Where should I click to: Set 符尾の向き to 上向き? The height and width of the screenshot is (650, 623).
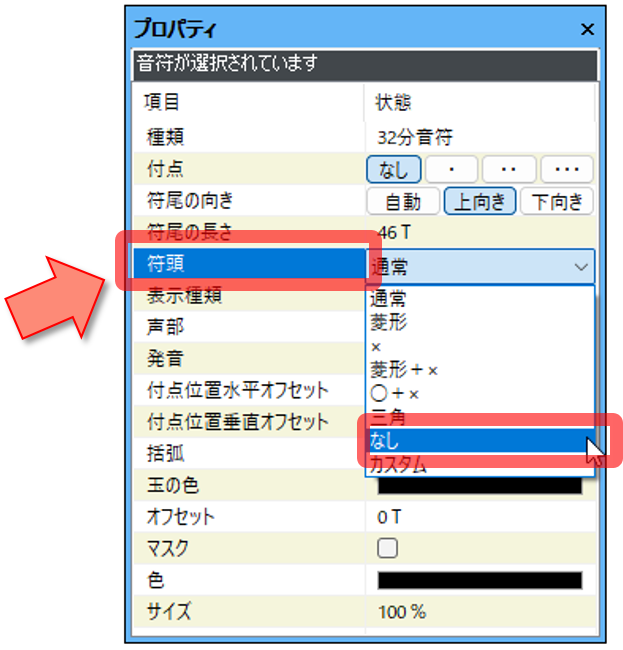pos(480,201)
